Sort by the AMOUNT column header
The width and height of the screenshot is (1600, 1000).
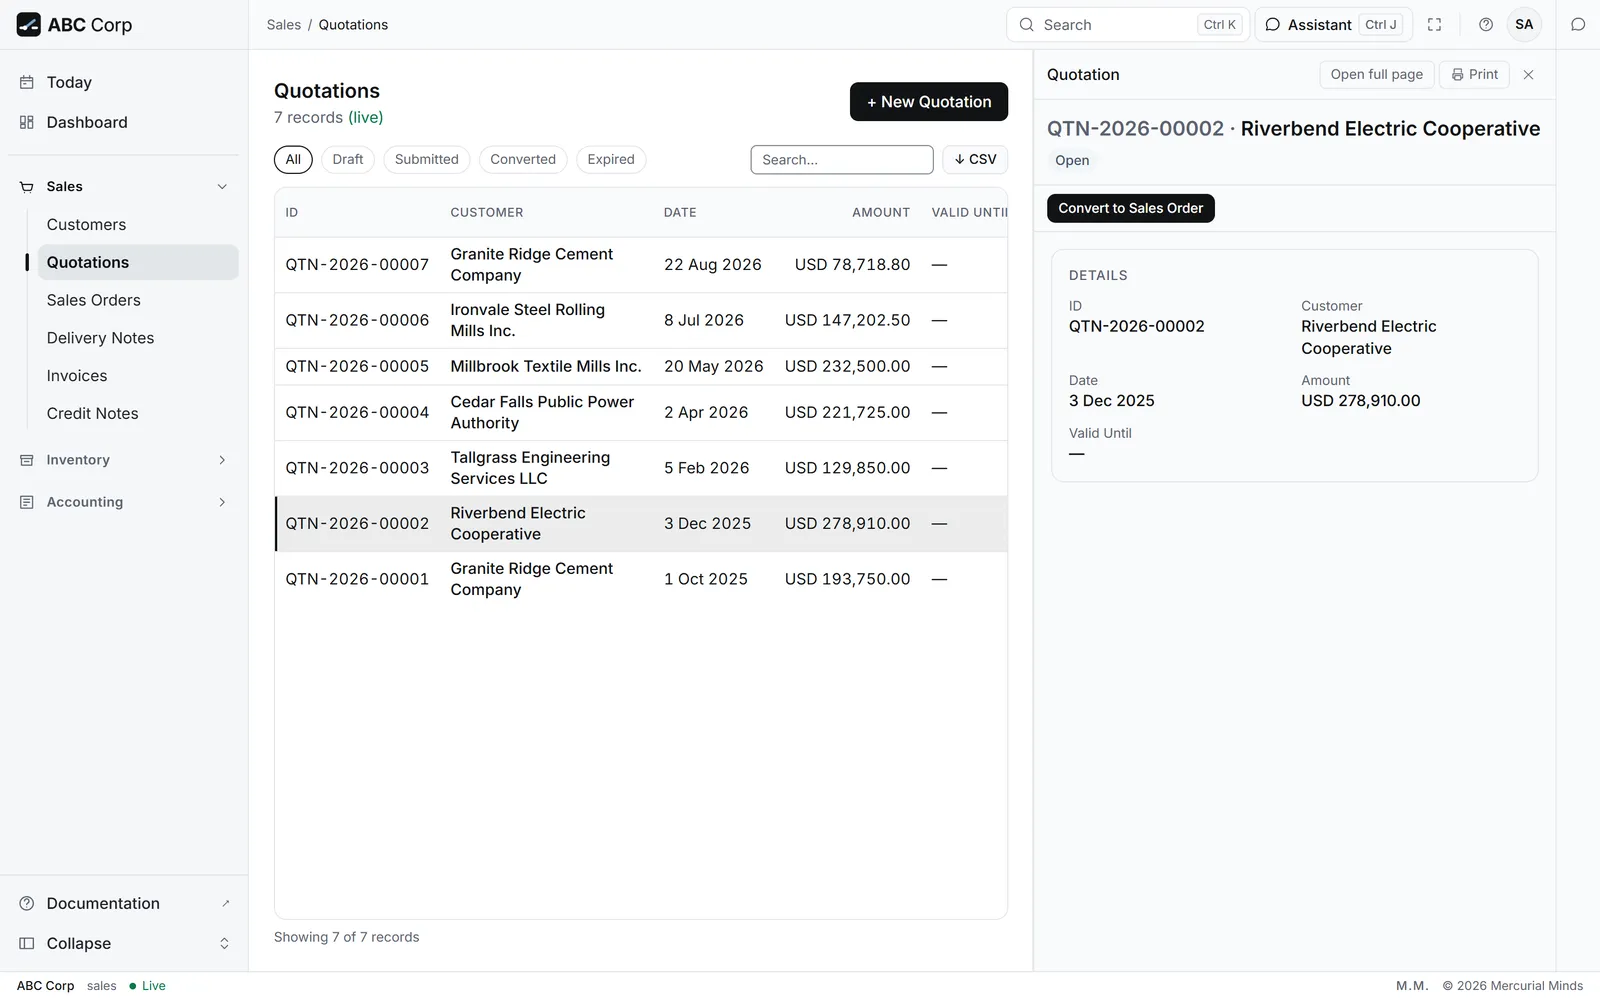coord(881,213)
